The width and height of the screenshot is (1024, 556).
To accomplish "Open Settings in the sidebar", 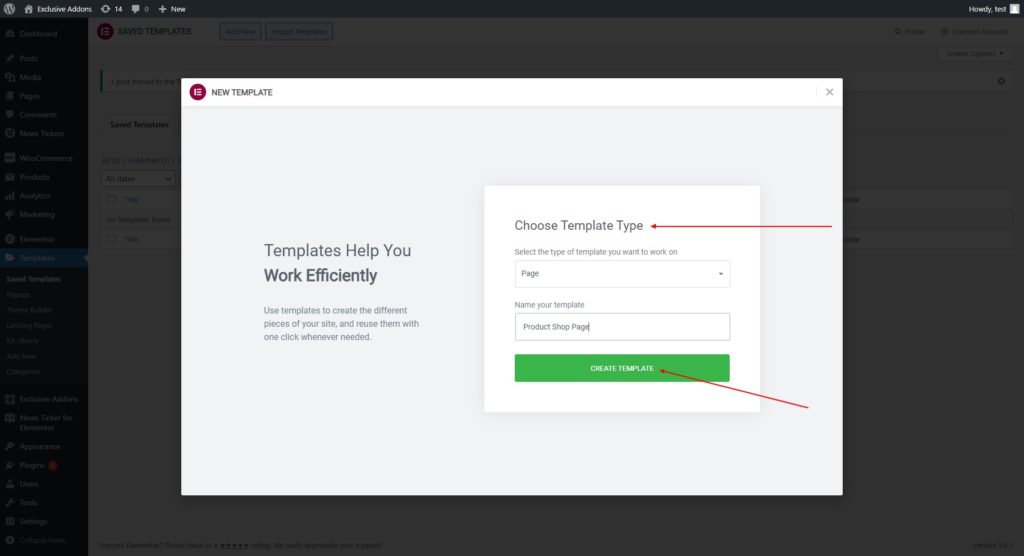I will (x=33, y=521).
